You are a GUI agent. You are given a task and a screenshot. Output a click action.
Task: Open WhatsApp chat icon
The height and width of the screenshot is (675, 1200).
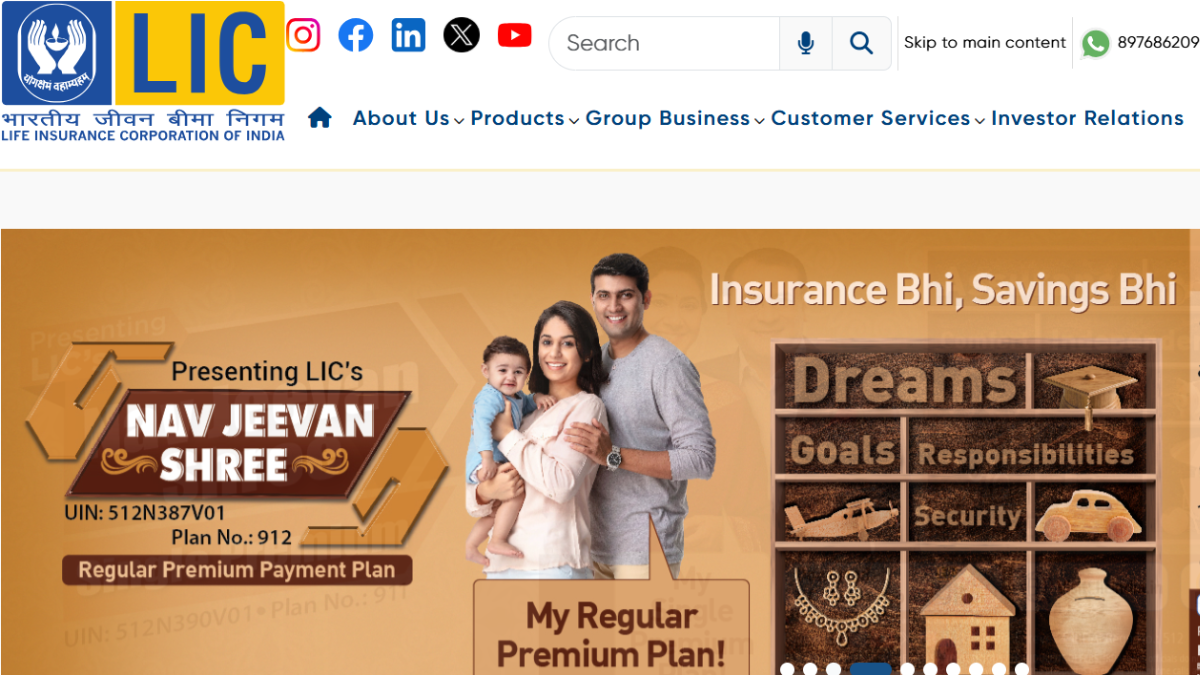tap(1095, 43)
